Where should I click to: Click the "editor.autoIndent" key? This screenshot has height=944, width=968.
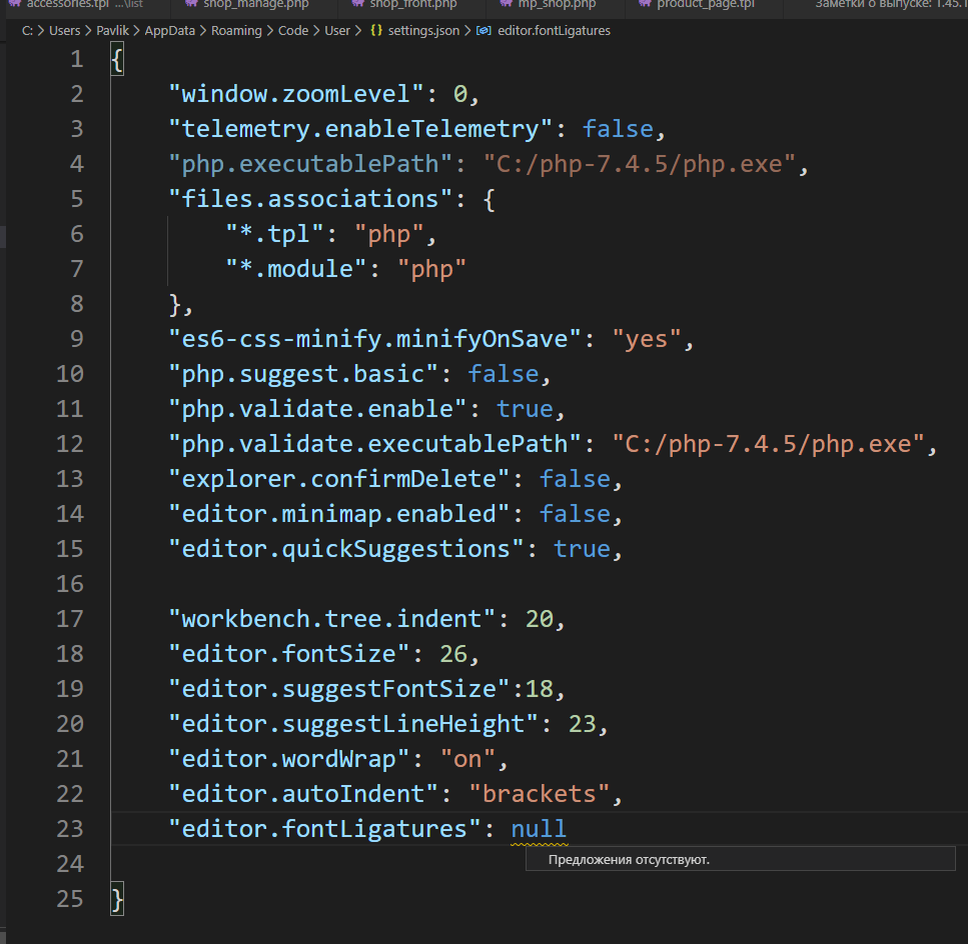pyautogui.click(x=303, y=794)
